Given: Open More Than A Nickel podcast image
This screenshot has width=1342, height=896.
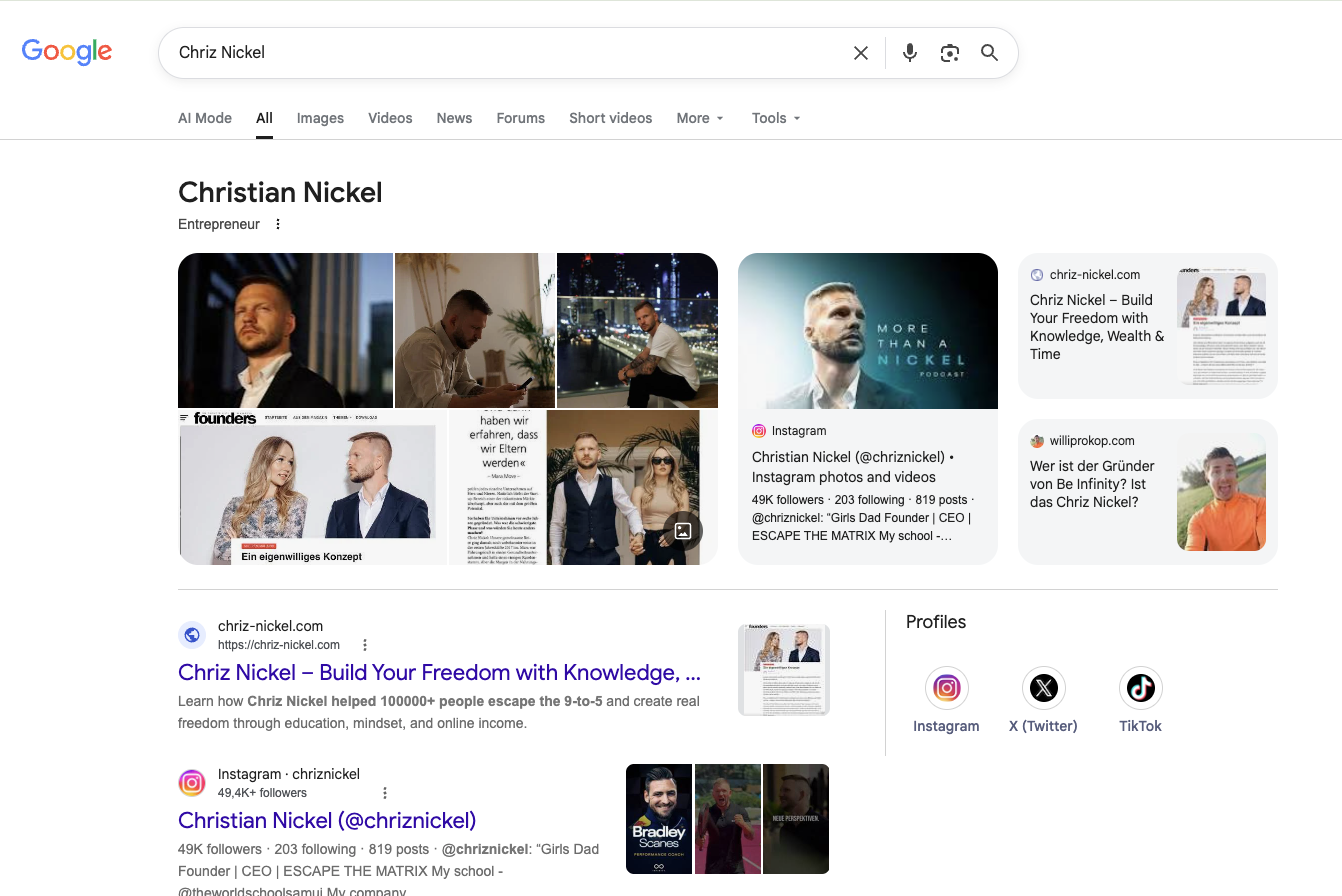Looking at the screenshot, I should pos(868,331).
